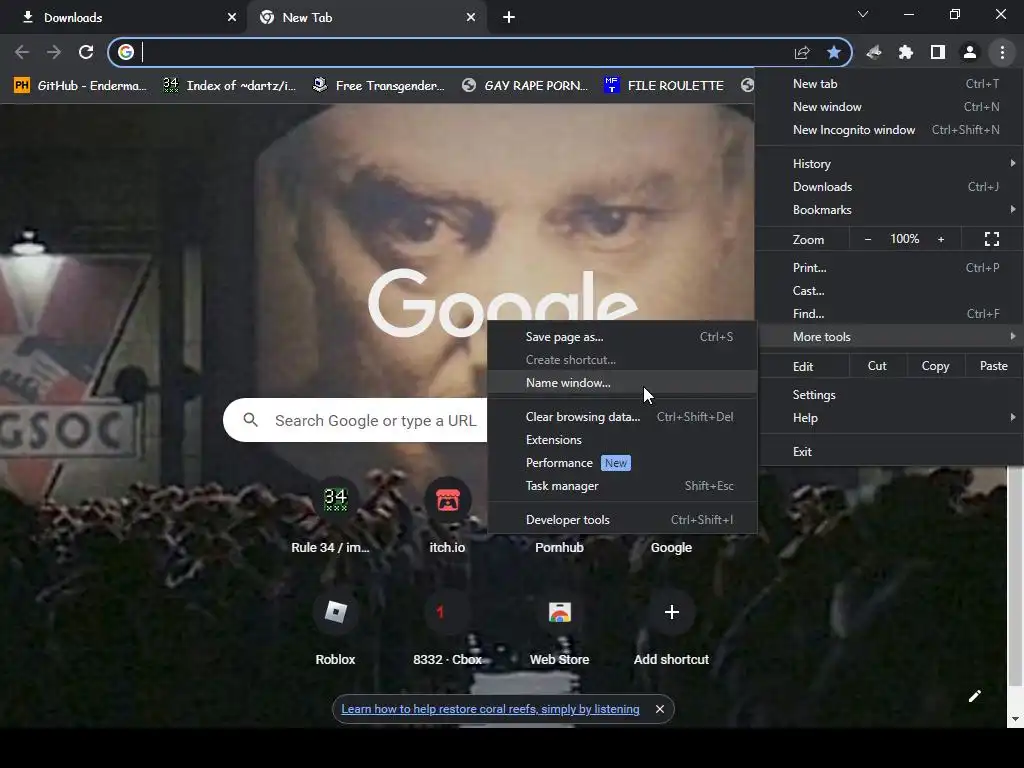
Task: Click the customize page pencil icon
Action: [974, 696]
